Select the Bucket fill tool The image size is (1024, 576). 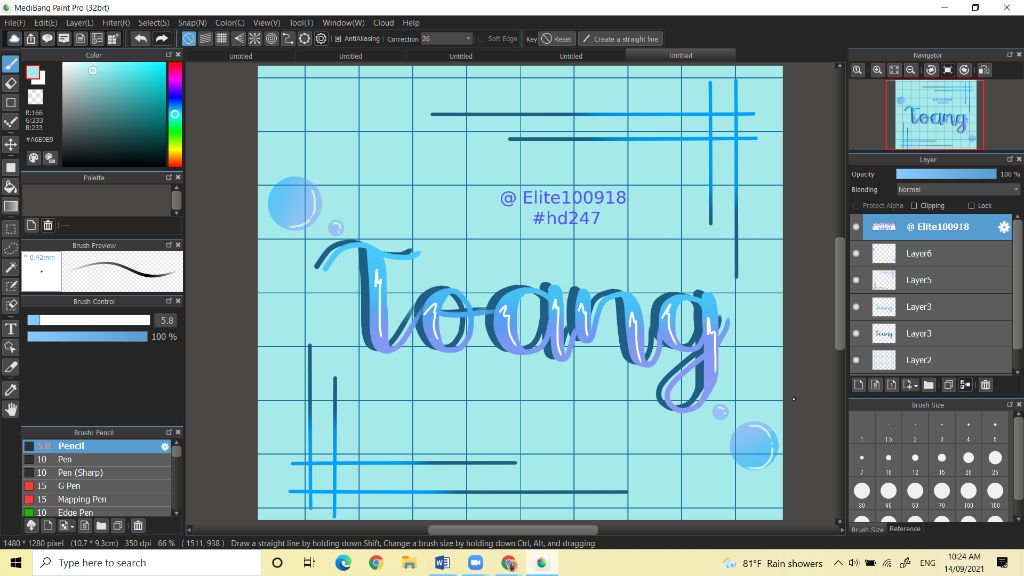point(10,187)
